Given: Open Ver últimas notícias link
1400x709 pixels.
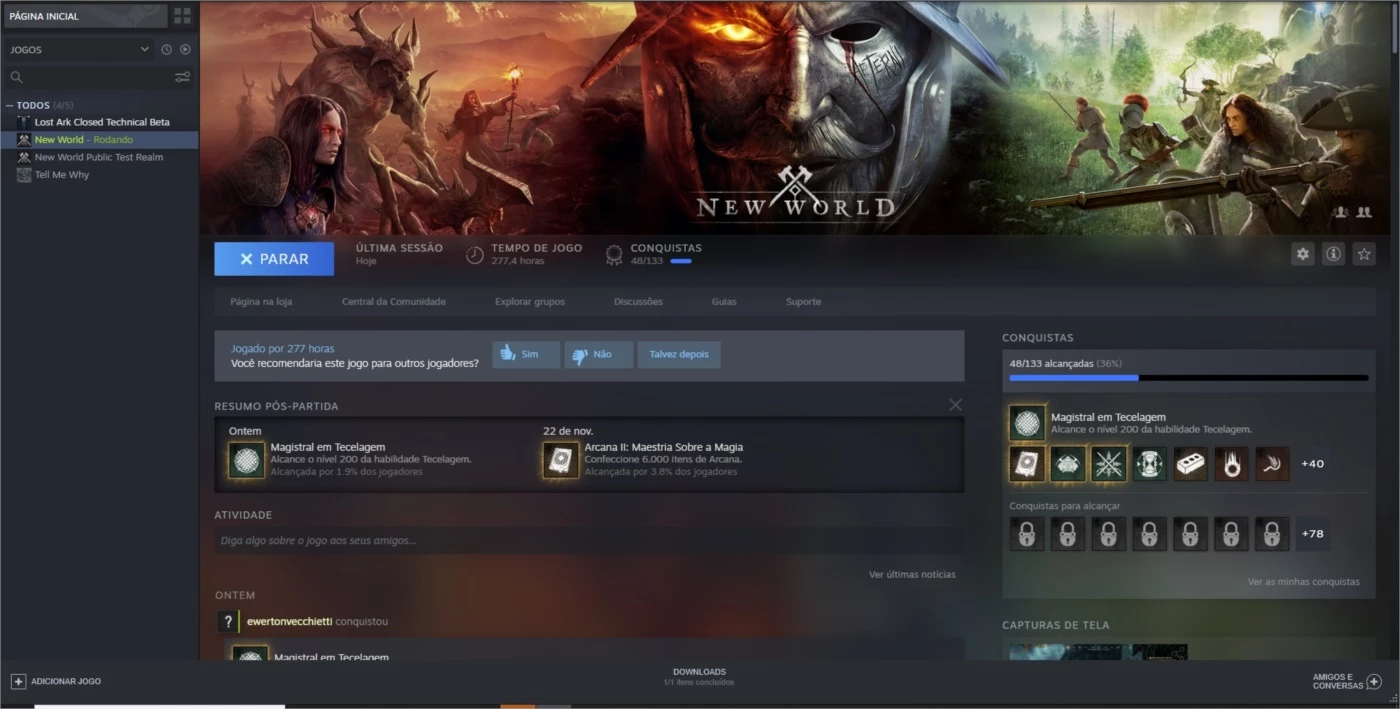Looking at the screenshot, I should pyautogui.click(x=912, y=574).
